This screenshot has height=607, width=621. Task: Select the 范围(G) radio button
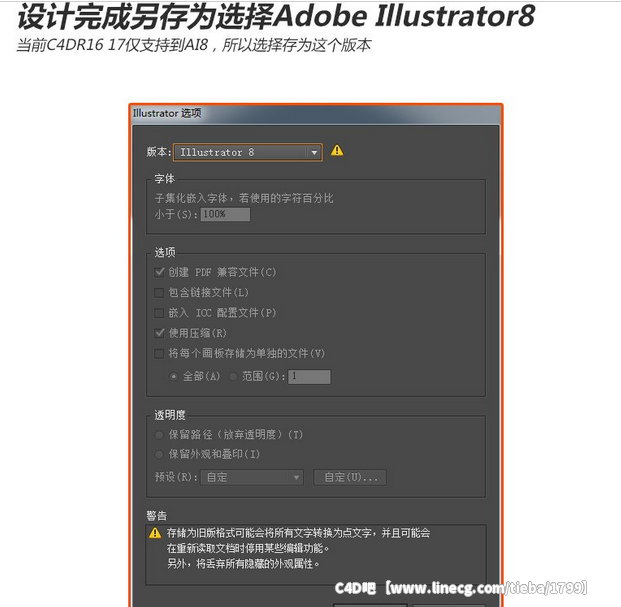tap(234, 376)
